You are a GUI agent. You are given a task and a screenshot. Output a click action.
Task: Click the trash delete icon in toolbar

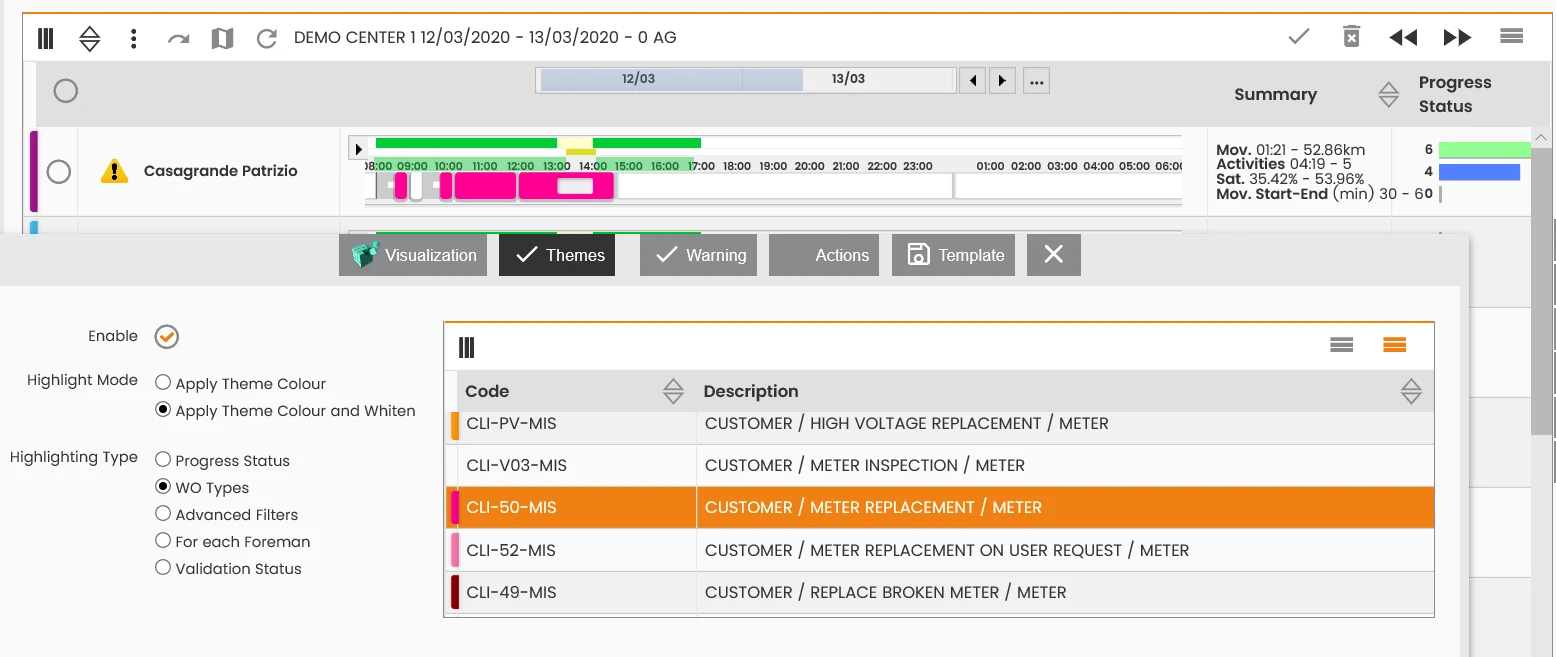[1351, 37]
